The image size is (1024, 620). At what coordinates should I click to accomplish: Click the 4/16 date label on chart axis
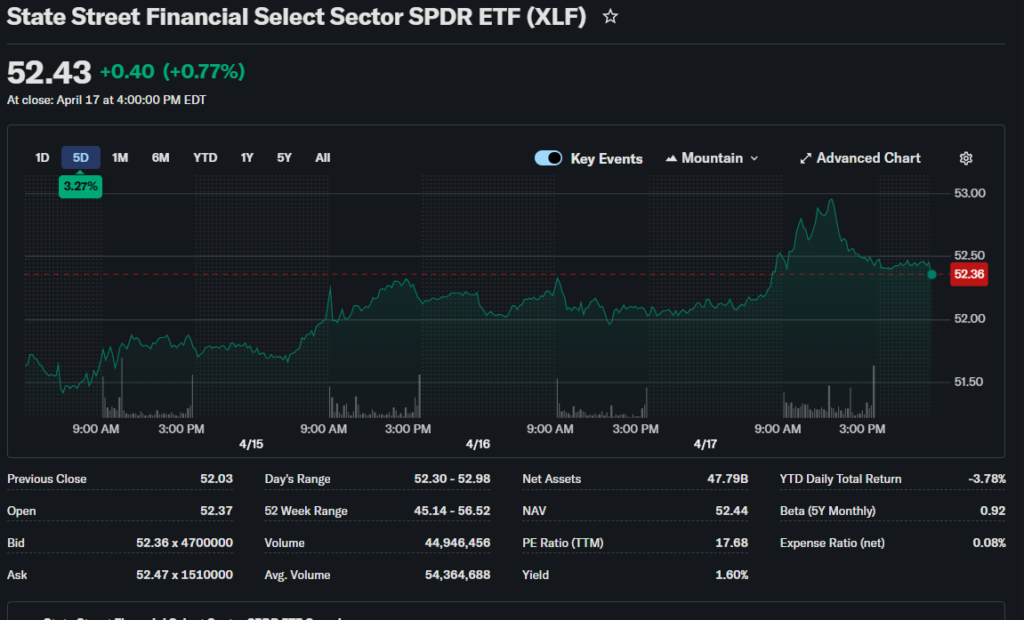tap(478, 443)
